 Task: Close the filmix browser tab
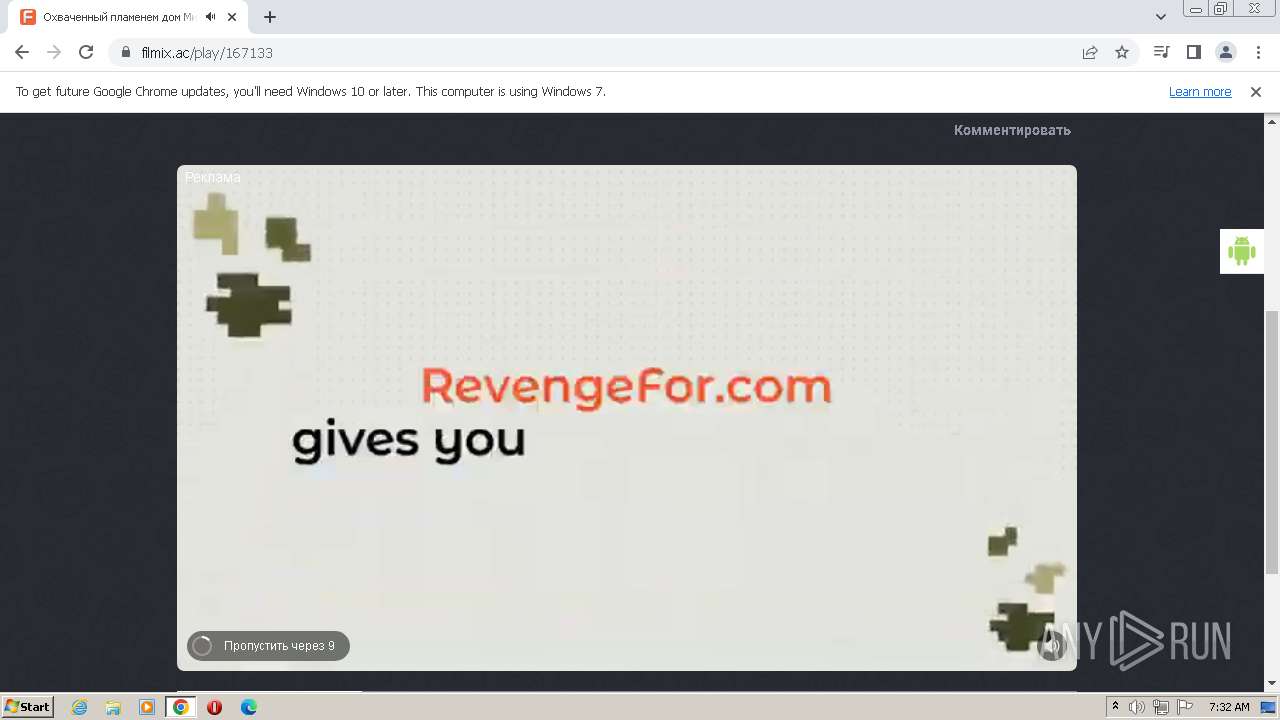(234, 17)
